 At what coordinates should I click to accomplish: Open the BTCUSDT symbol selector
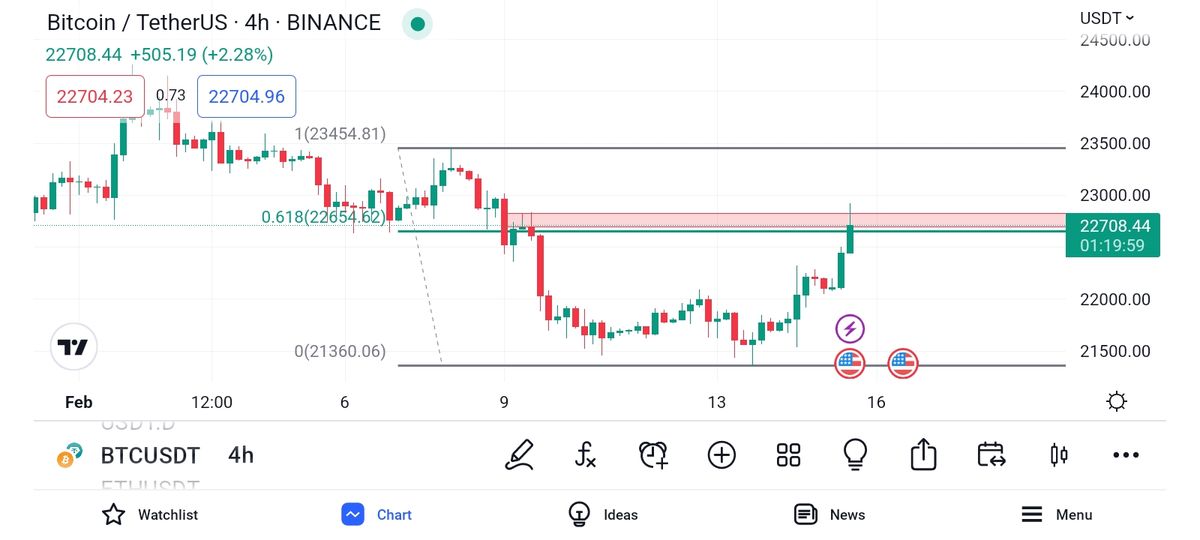[150, 456]
